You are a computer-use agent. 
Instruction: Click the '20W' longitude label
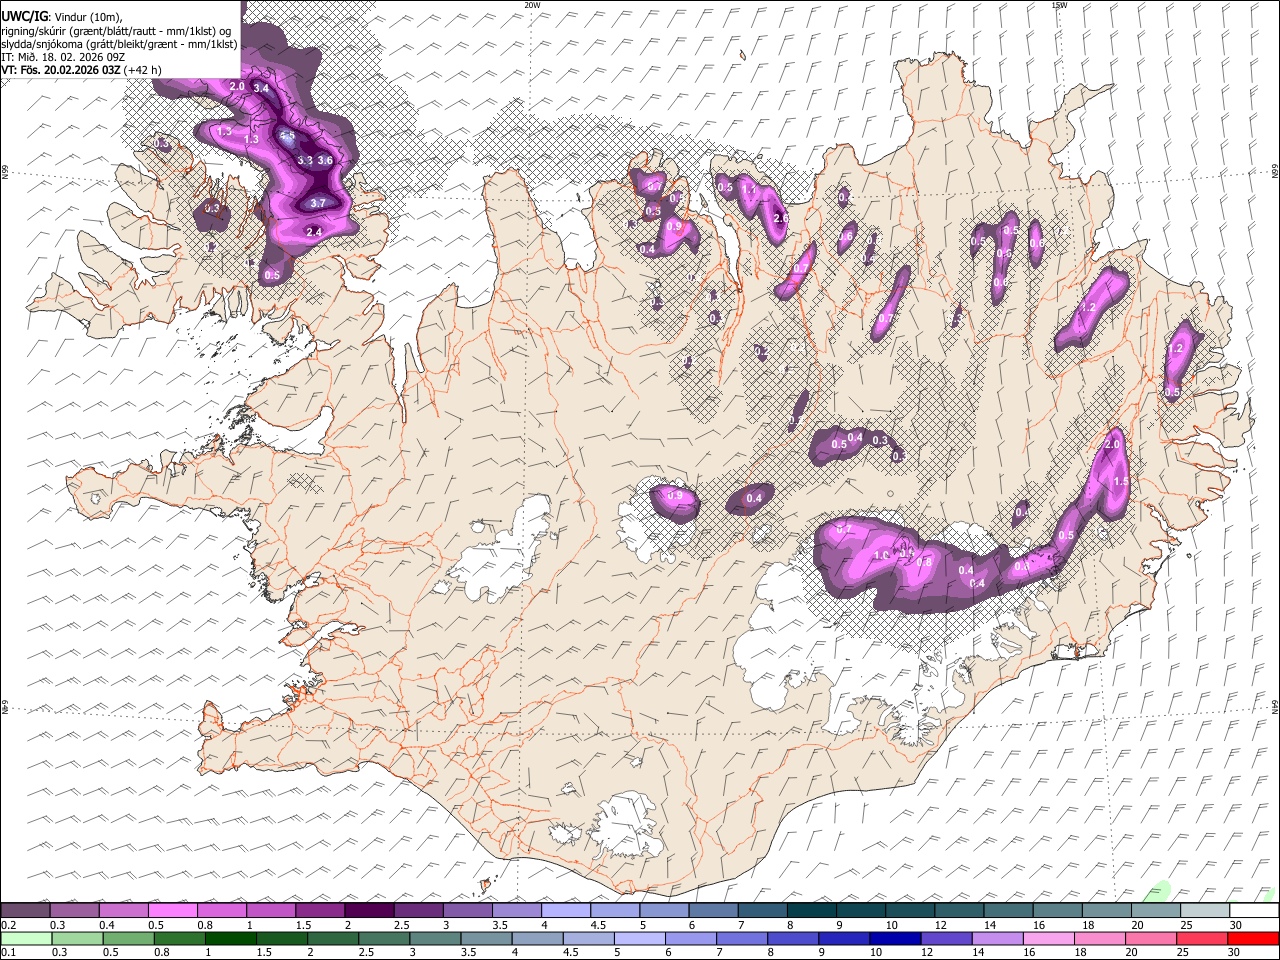(533, 5)
